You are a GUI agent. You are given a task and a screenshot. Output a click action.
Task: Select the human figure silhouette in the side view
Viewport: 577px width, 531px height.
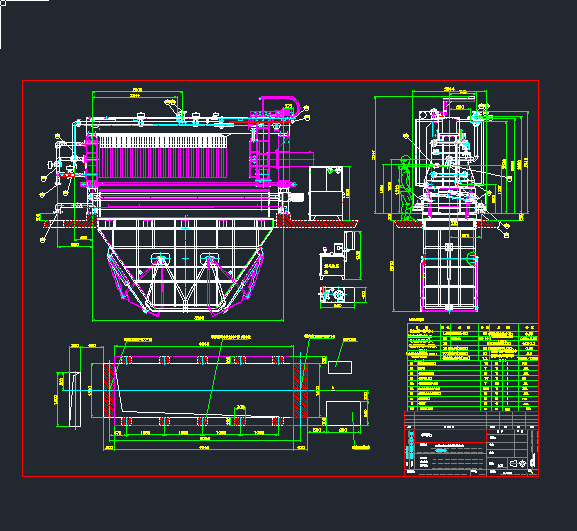[x=406, y=188]
